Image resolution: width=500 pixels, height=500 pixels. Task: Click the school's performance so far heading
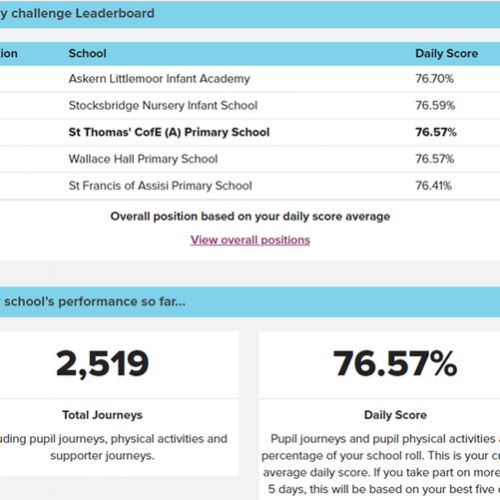click(x=93, y=302)
